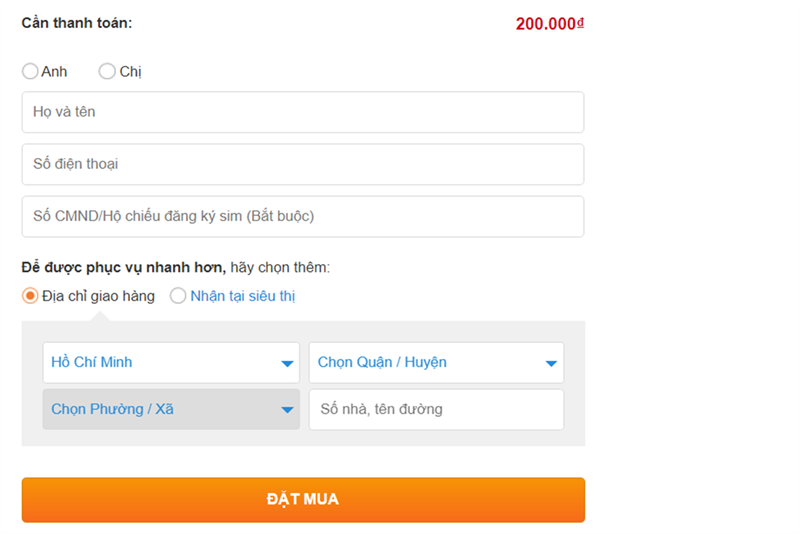
Task: Select the "Chị" radio button
Action: point(107,71)
